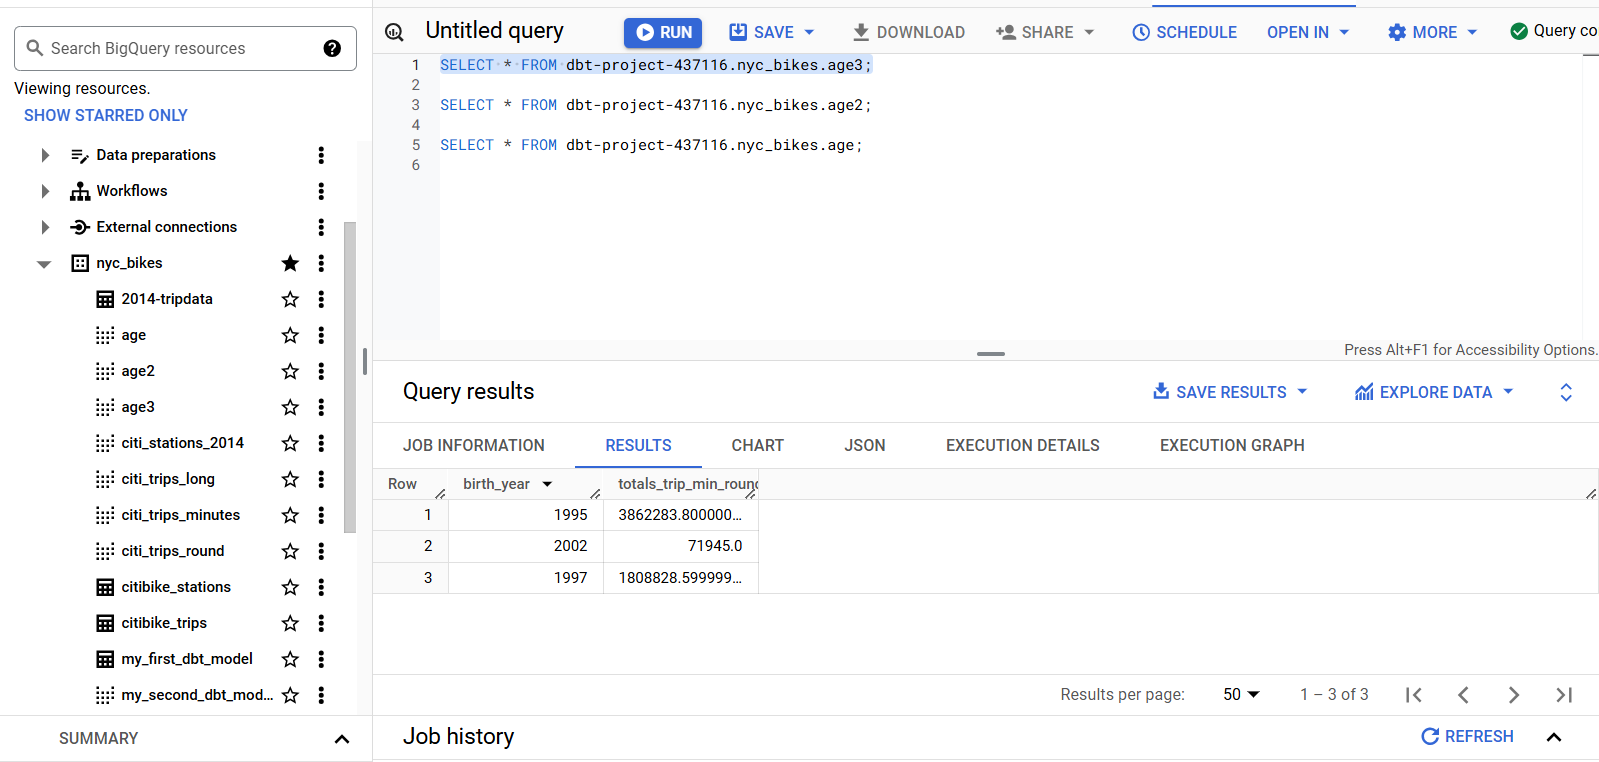Star the age3 view

(290, 407)
